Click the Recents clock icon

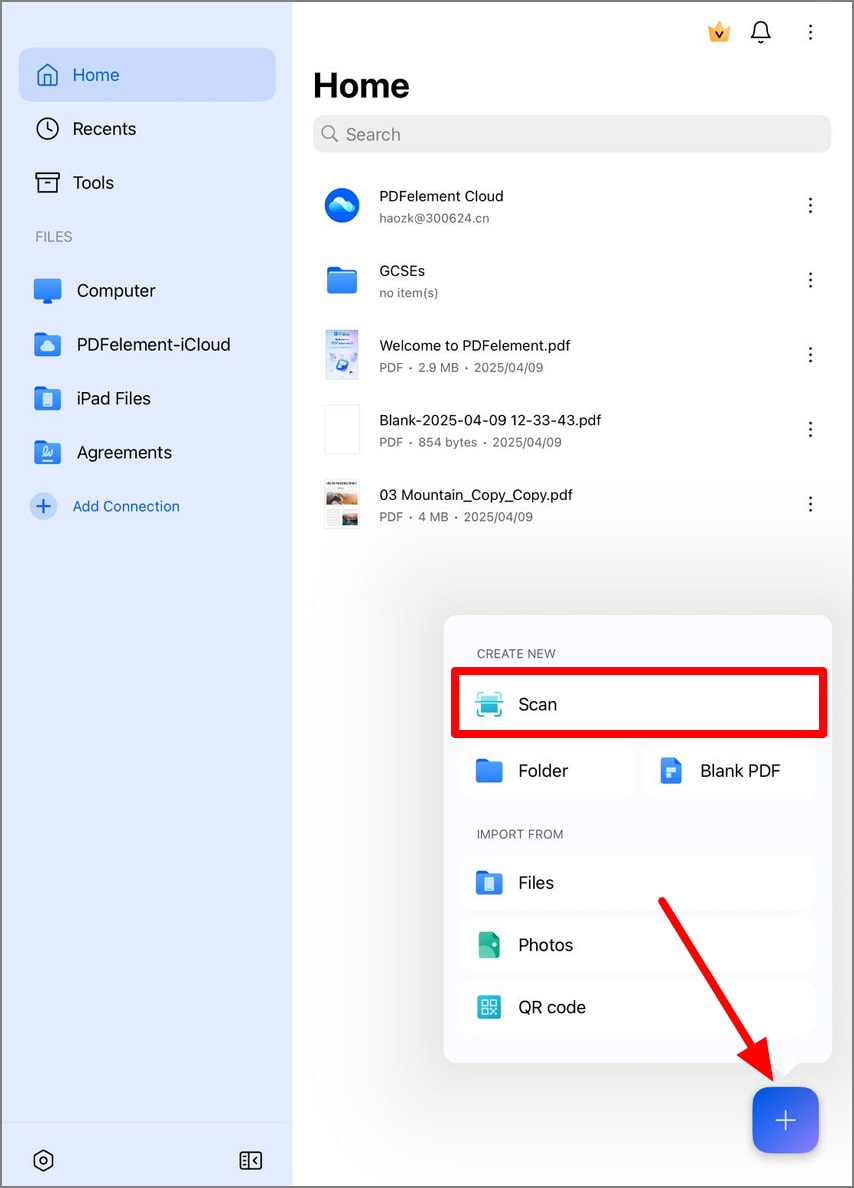click(48, 129)
